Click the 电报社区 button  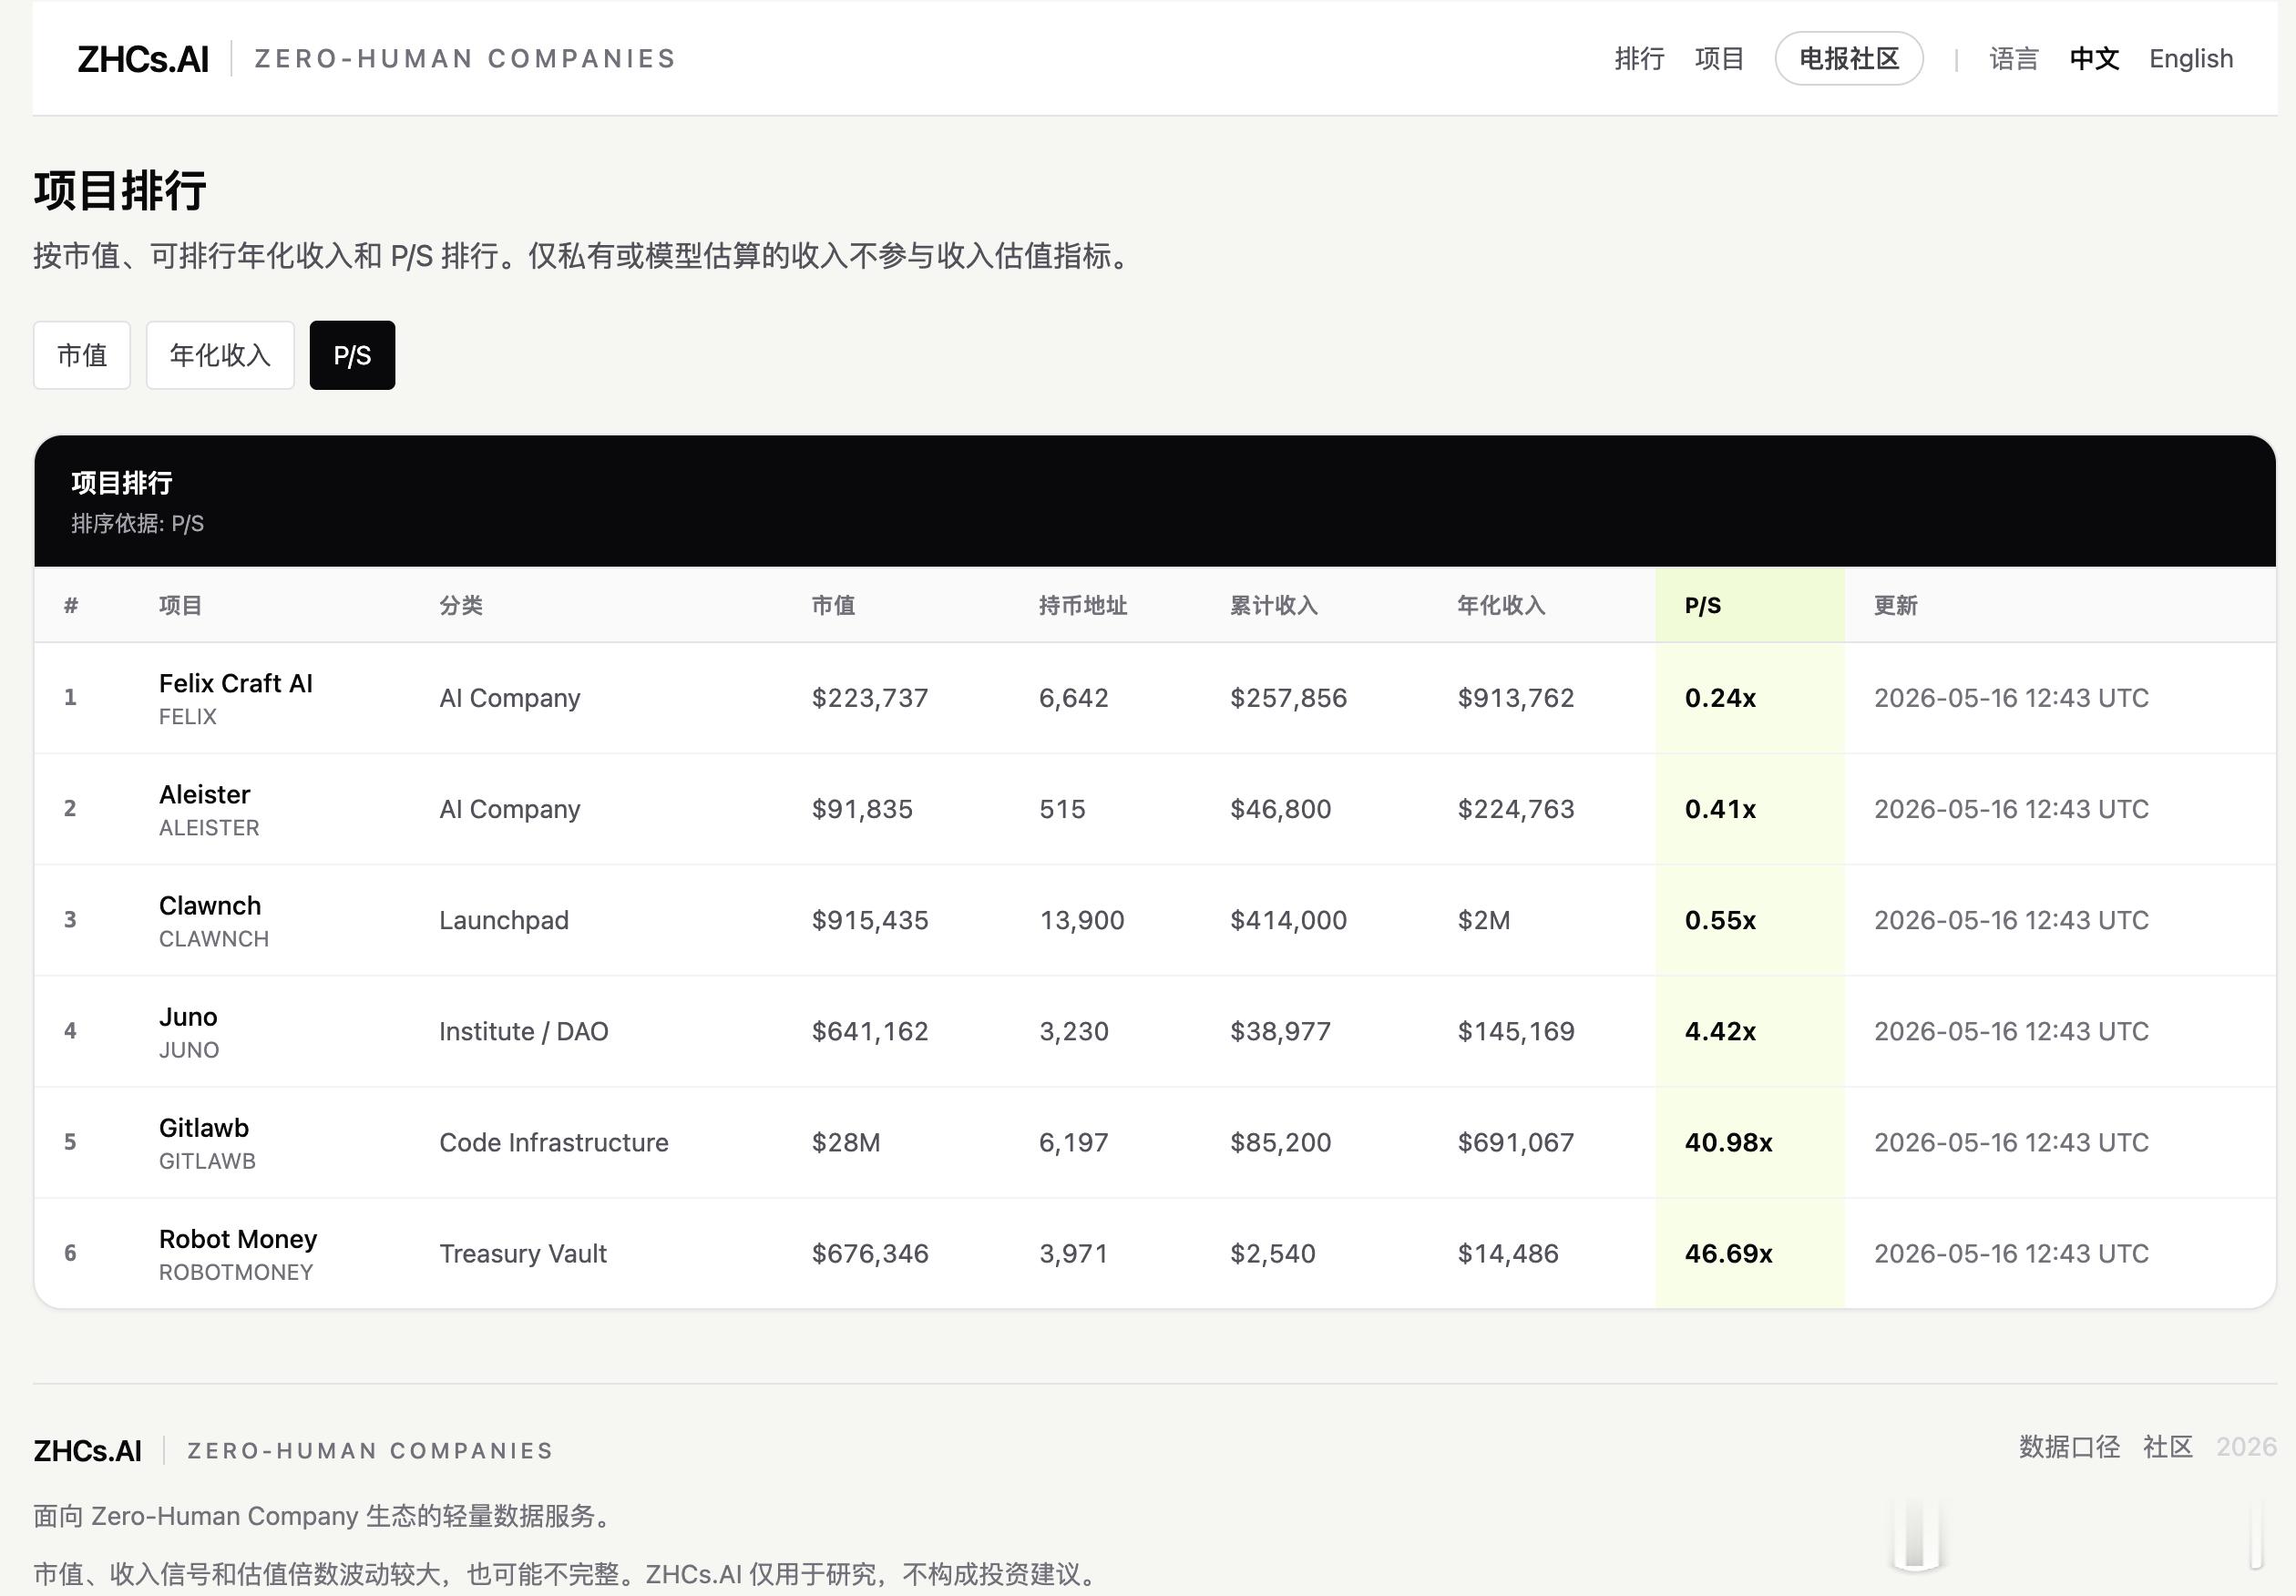tap(1848, 59)
